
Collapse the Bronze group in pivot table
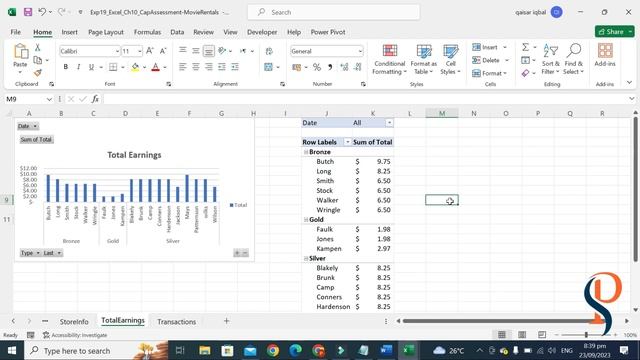pos(306,152)
